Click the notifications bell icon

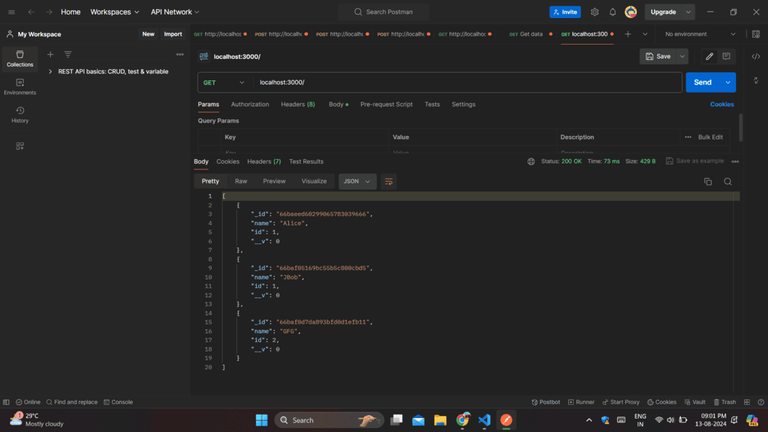pos(612,12)
